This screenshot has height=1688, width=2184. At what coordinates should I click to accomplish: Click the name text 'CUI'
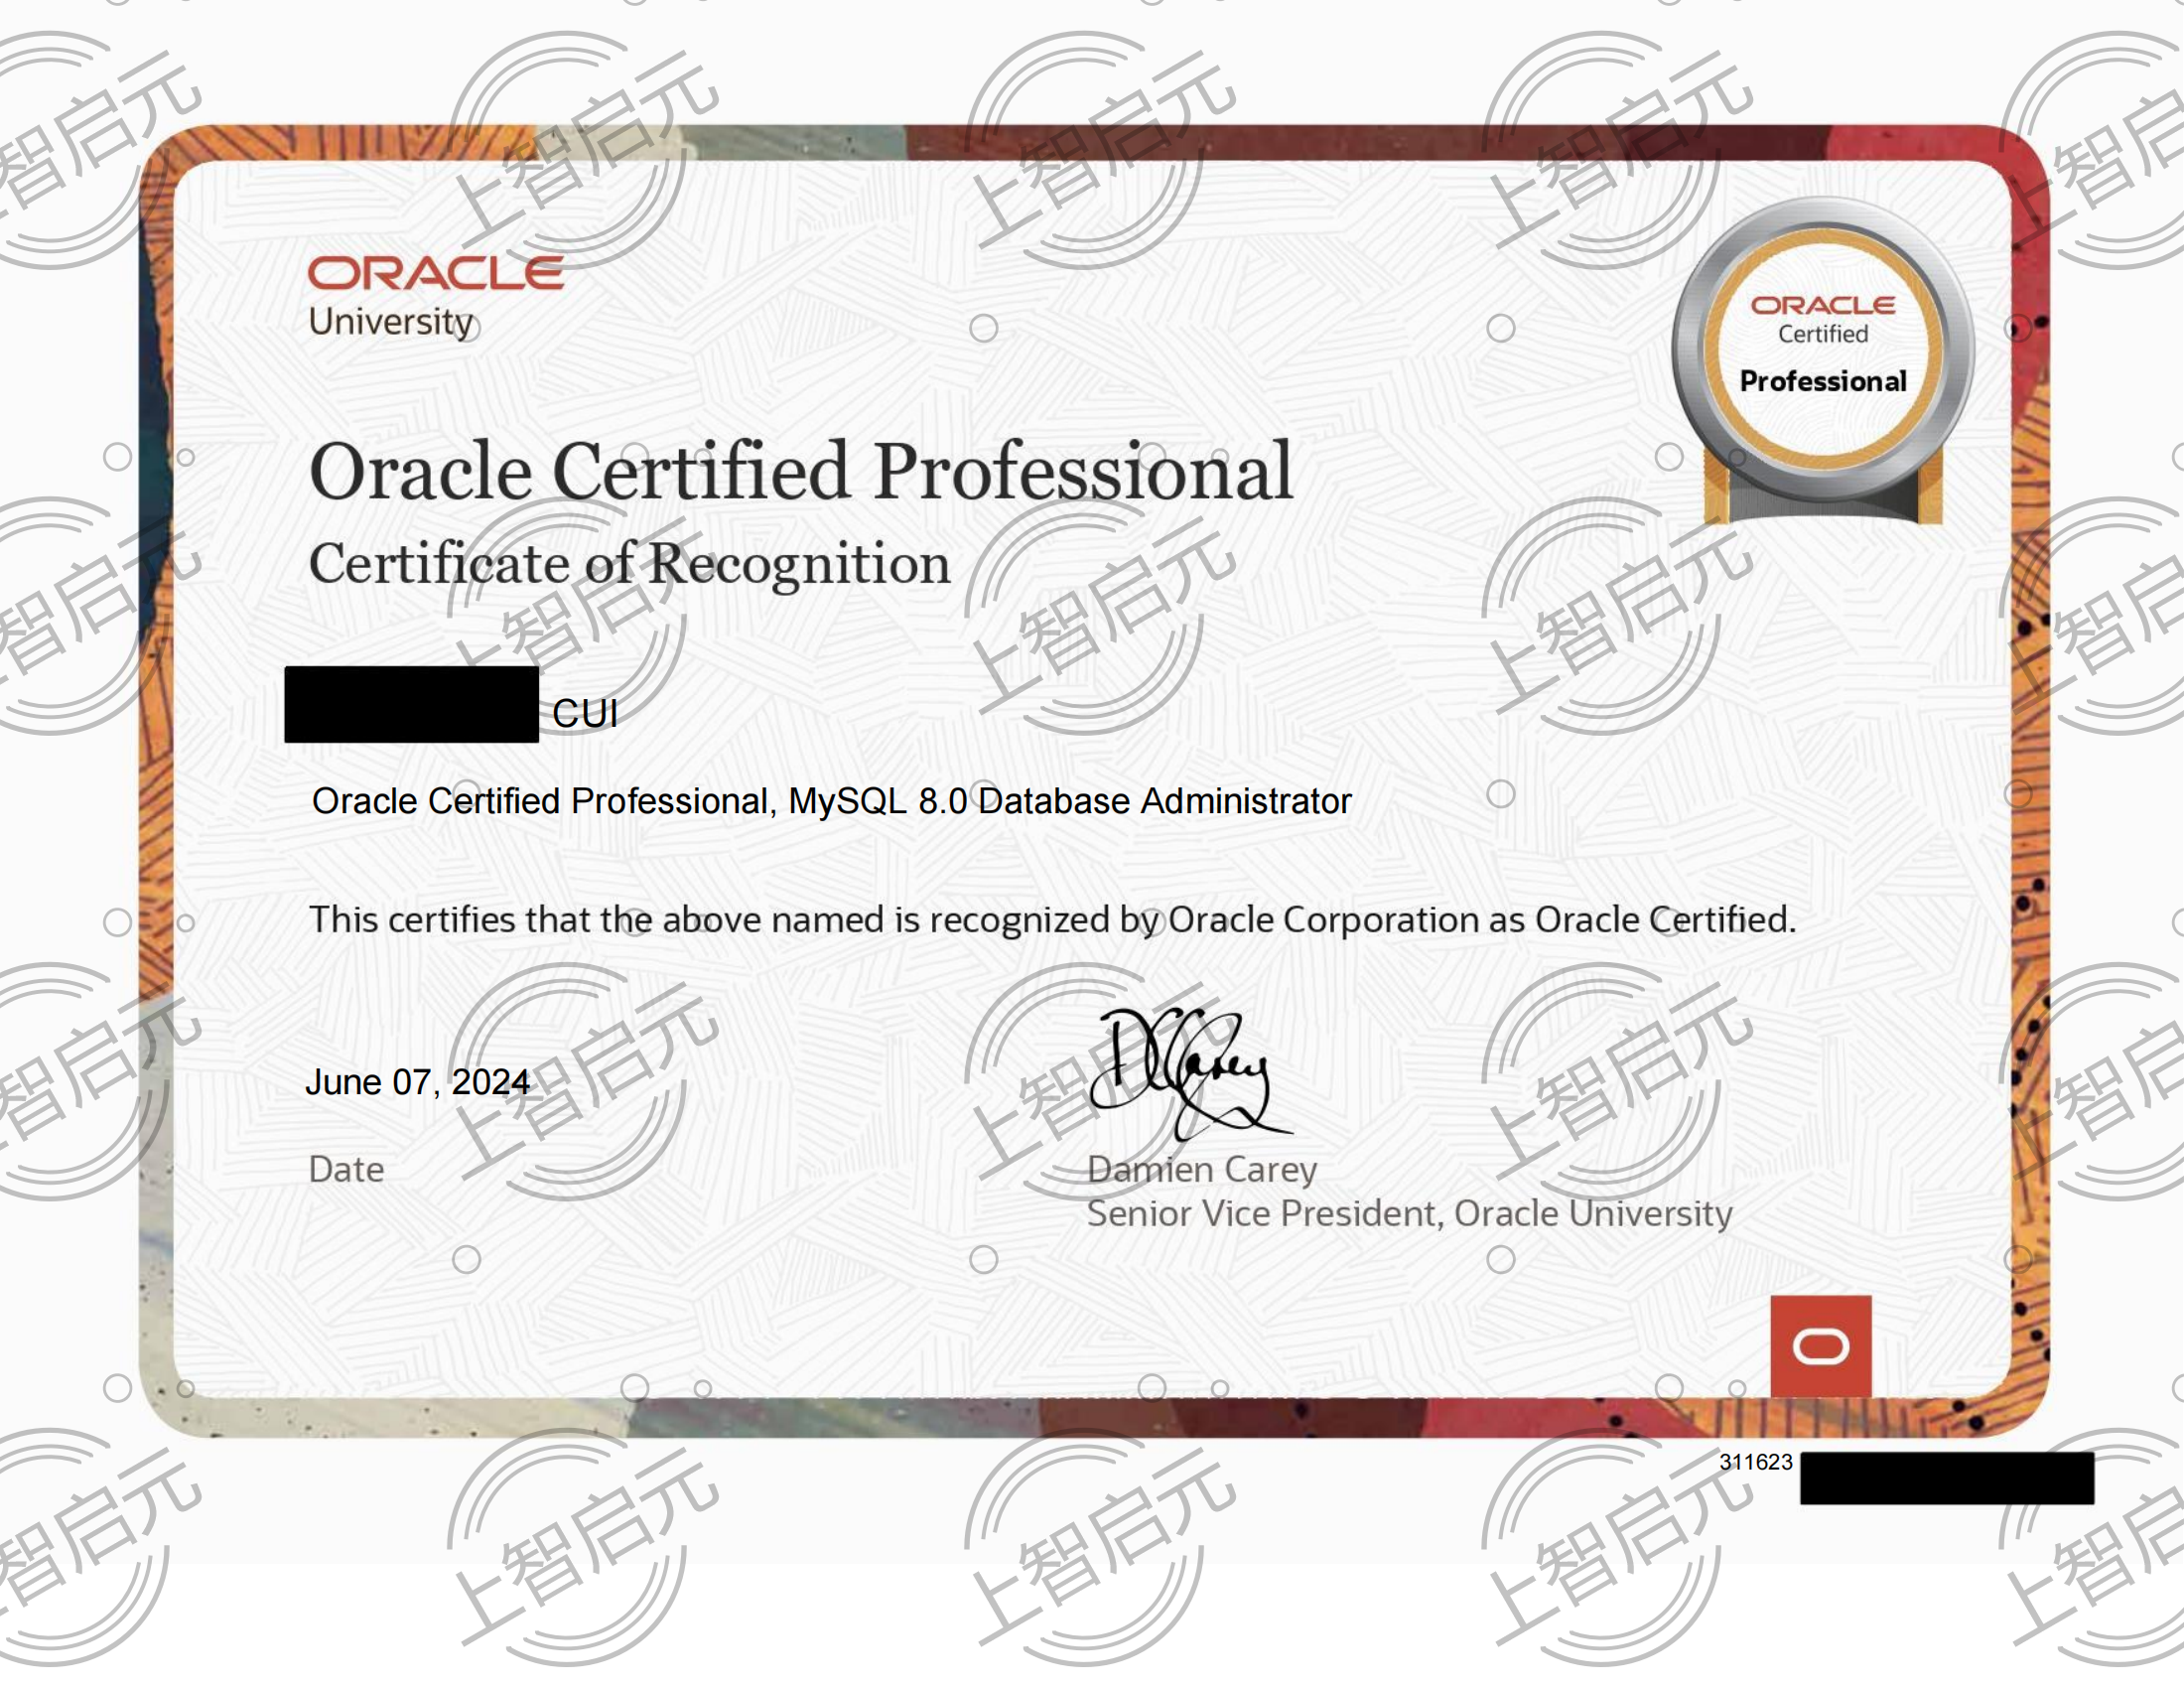[585, 713]
